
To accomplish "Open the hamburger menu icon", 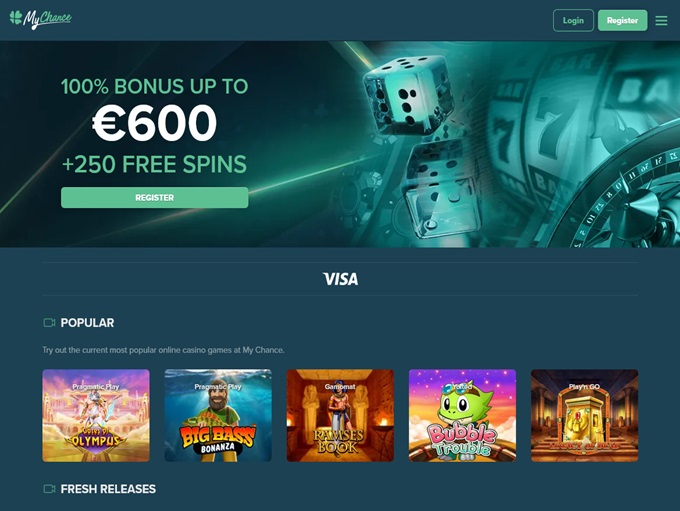I will (x=661, y=20).
